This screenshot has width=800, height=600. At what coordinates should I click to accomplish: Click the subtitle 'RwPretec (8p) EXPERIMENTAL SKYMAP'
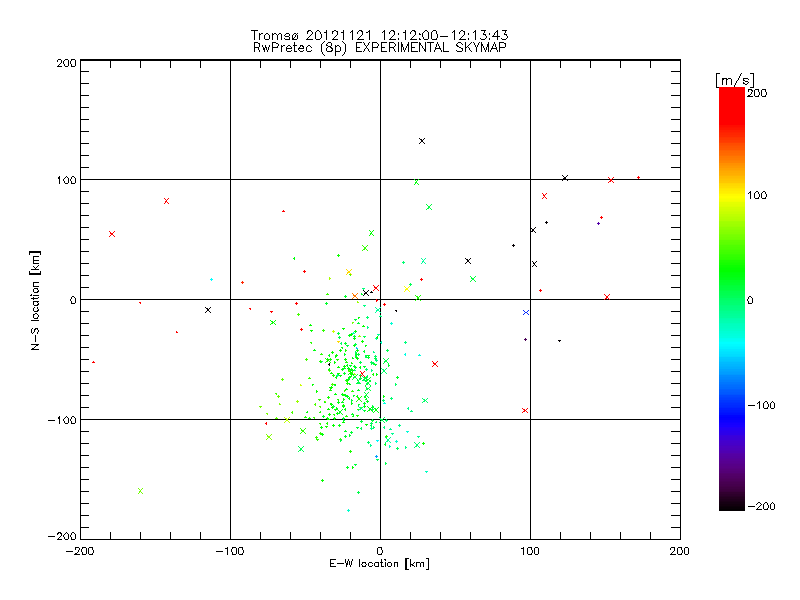tap(380, 48)
